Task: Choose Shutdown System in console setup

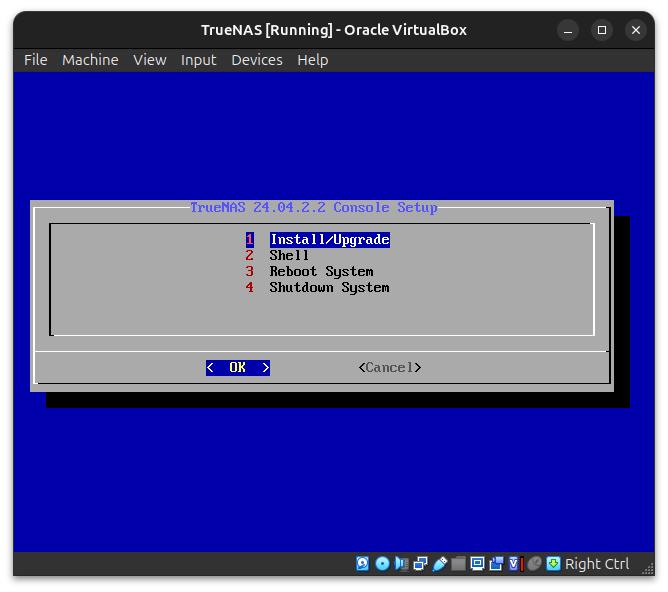Action: point(329,288)
